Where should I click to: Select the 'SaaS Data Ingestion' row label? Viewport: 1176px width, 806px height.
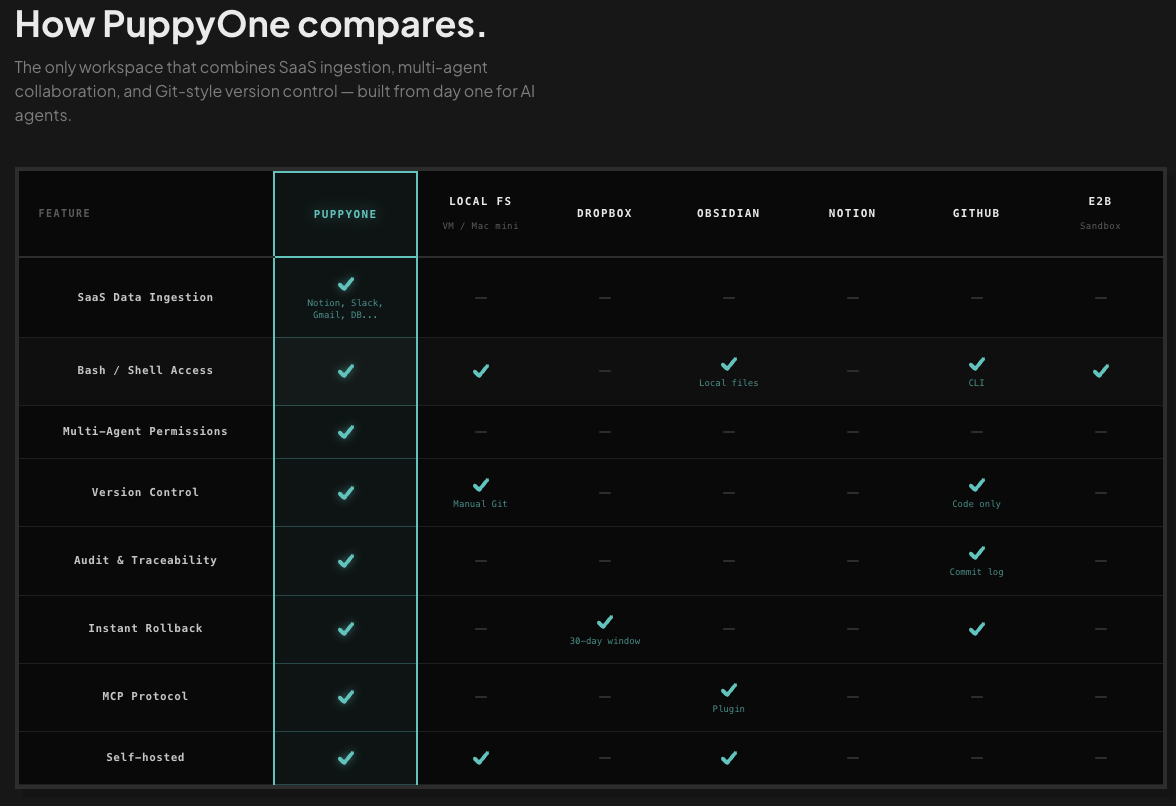tap(146, 298)
